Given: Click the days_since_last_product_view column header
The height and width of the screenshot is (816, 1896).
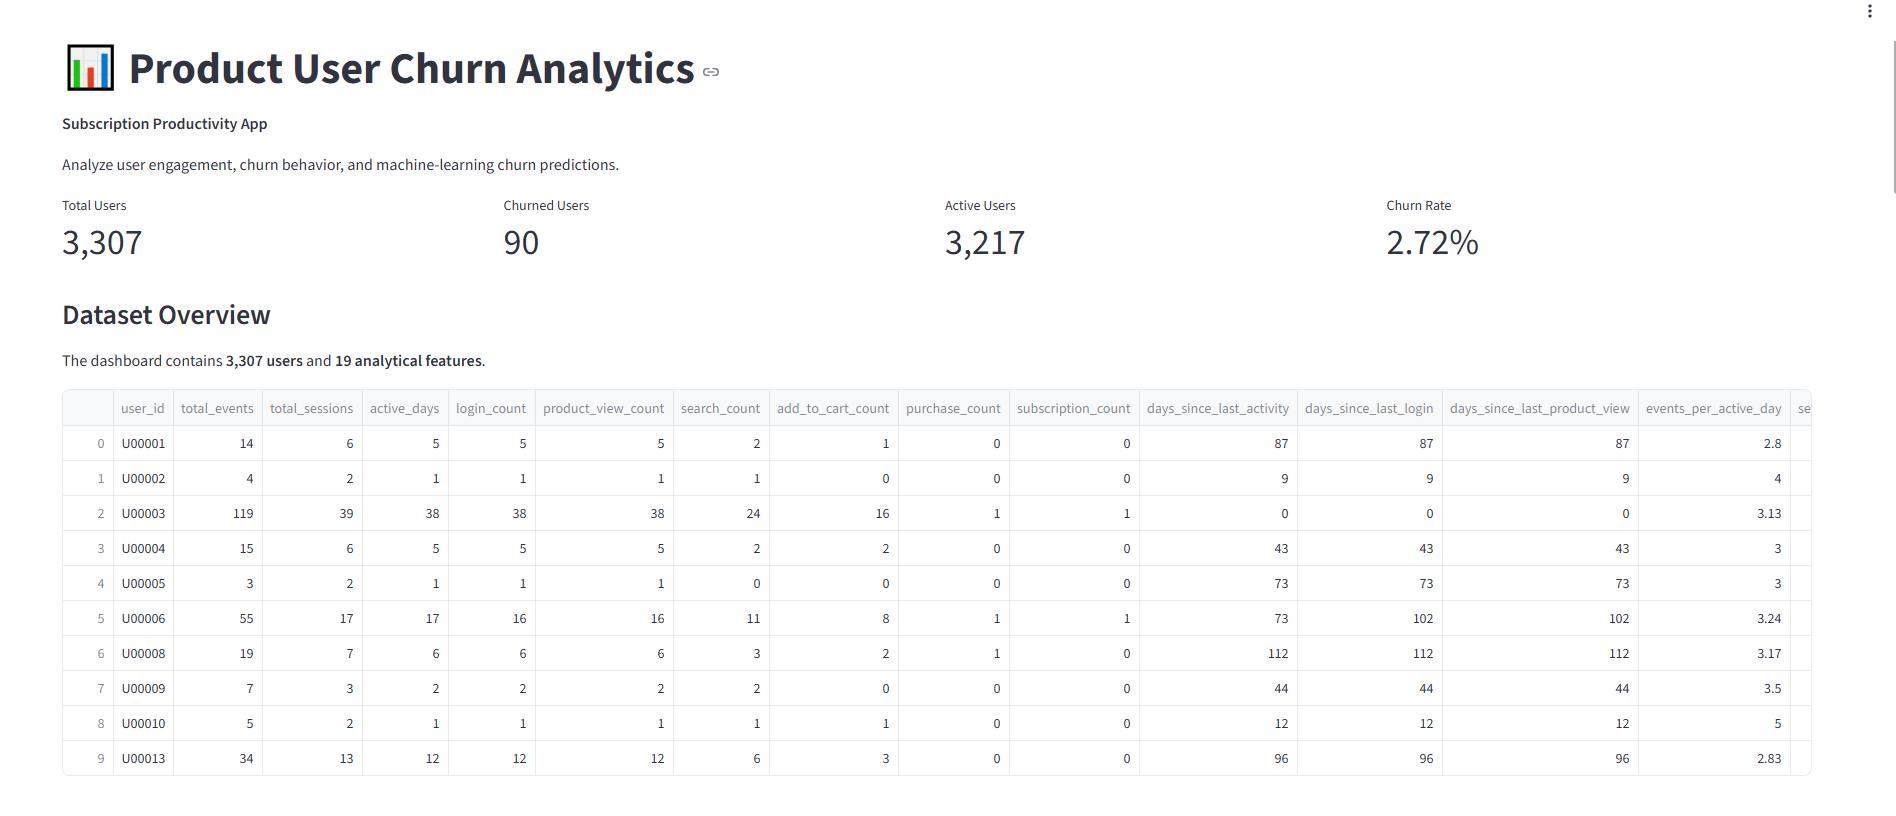Looking at the screenshot, I should coord(1540,408).
